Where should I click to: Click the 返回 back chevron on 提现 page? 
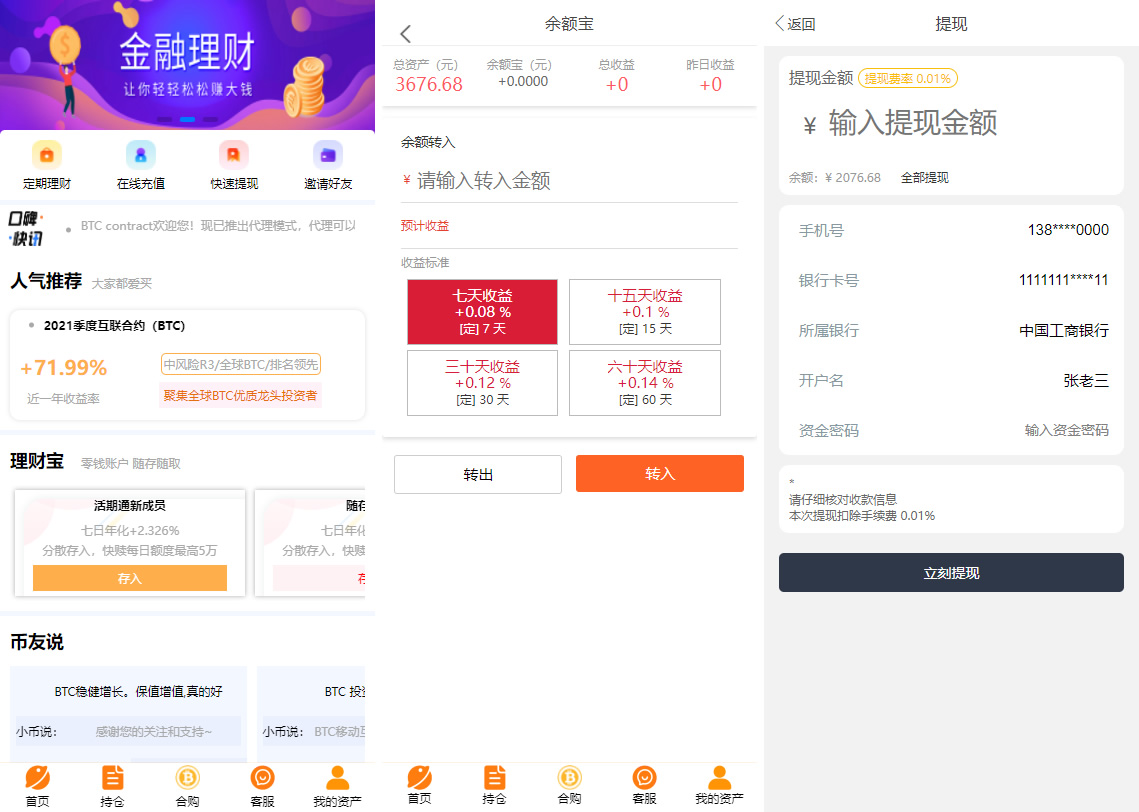[x=781, y=24]
